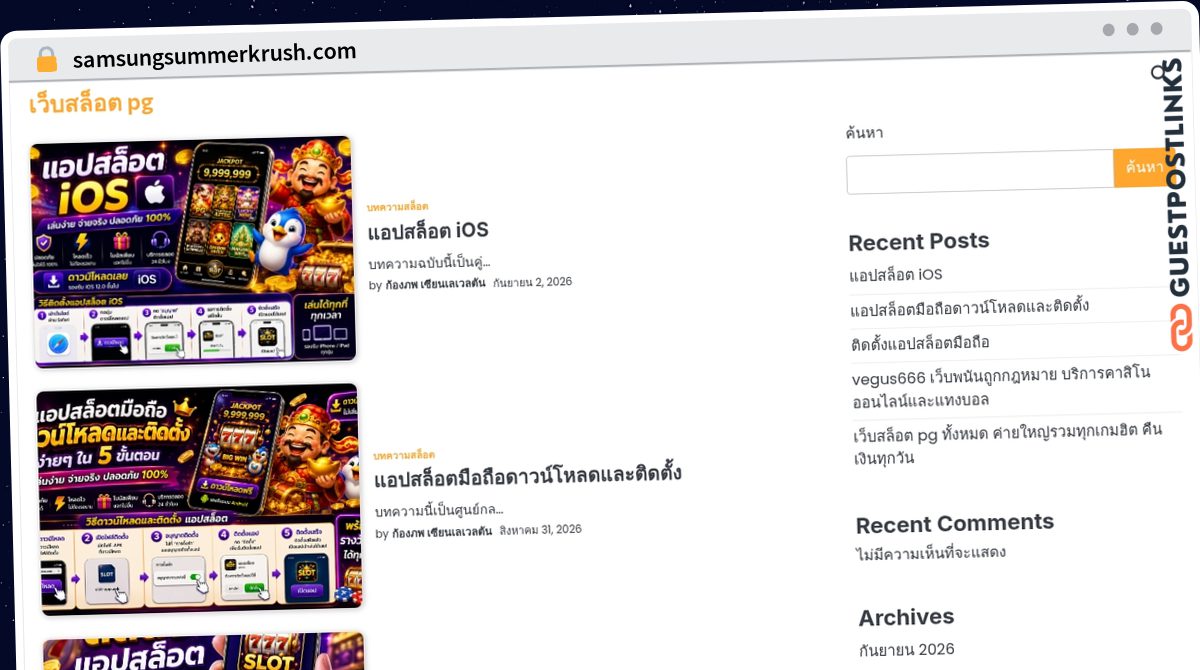Screen dimensions: 1200x670
Task: Click the บทความสล็อต category above แอปสล็อต iOS
Action: click(397, 206)
